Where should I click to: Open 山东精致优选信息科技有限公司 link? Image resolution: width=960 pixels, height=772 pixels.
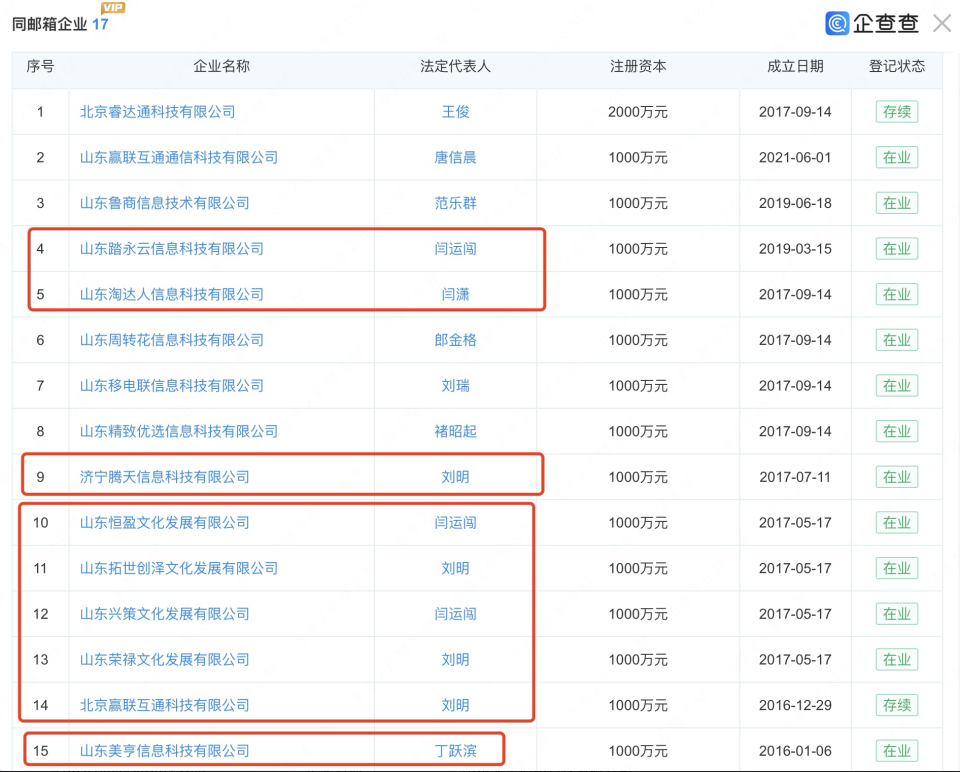[179, 431]
